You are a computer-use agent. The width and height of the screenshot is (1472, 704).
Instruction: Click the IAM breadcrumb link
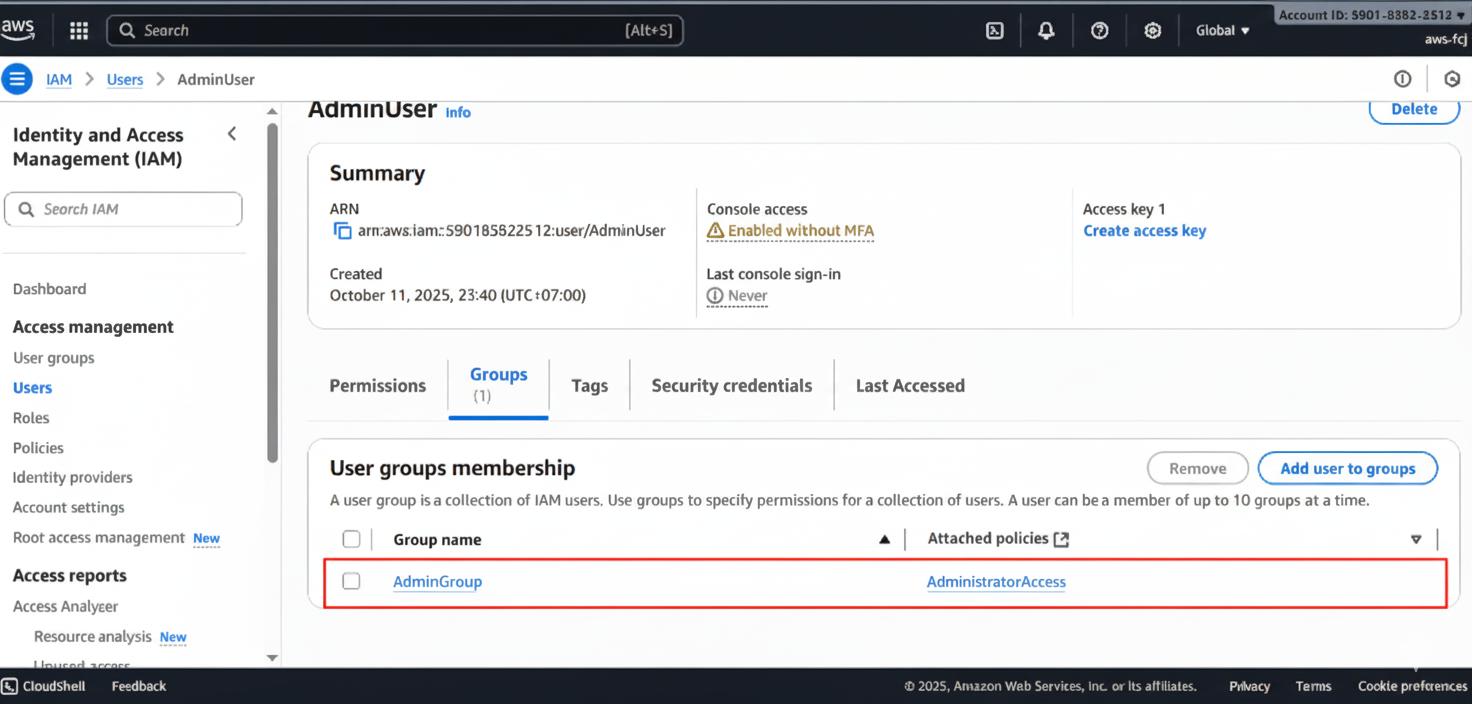pyautogui.click(x=59, y=80)
